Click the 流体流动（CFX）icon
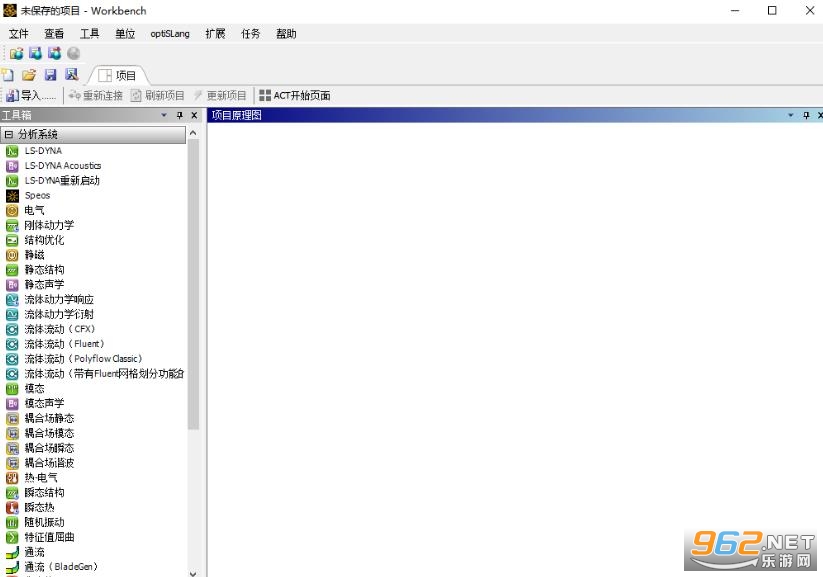Image resolution: width=823 pixels, height=577 pixels. click(12, 330)
